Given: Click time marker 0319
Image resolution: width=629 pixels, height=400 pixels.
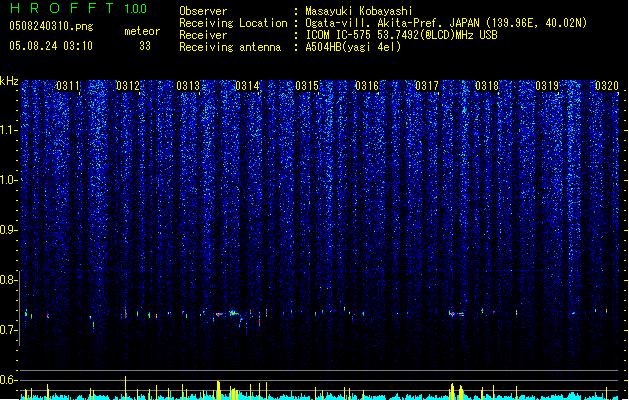Looking at the screenshot, I should 547,86.
